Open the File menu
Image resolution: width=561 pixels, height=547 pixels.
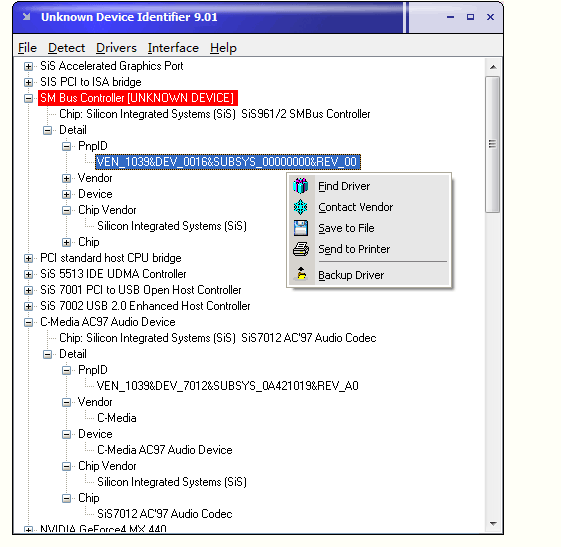tap(28, 48)
